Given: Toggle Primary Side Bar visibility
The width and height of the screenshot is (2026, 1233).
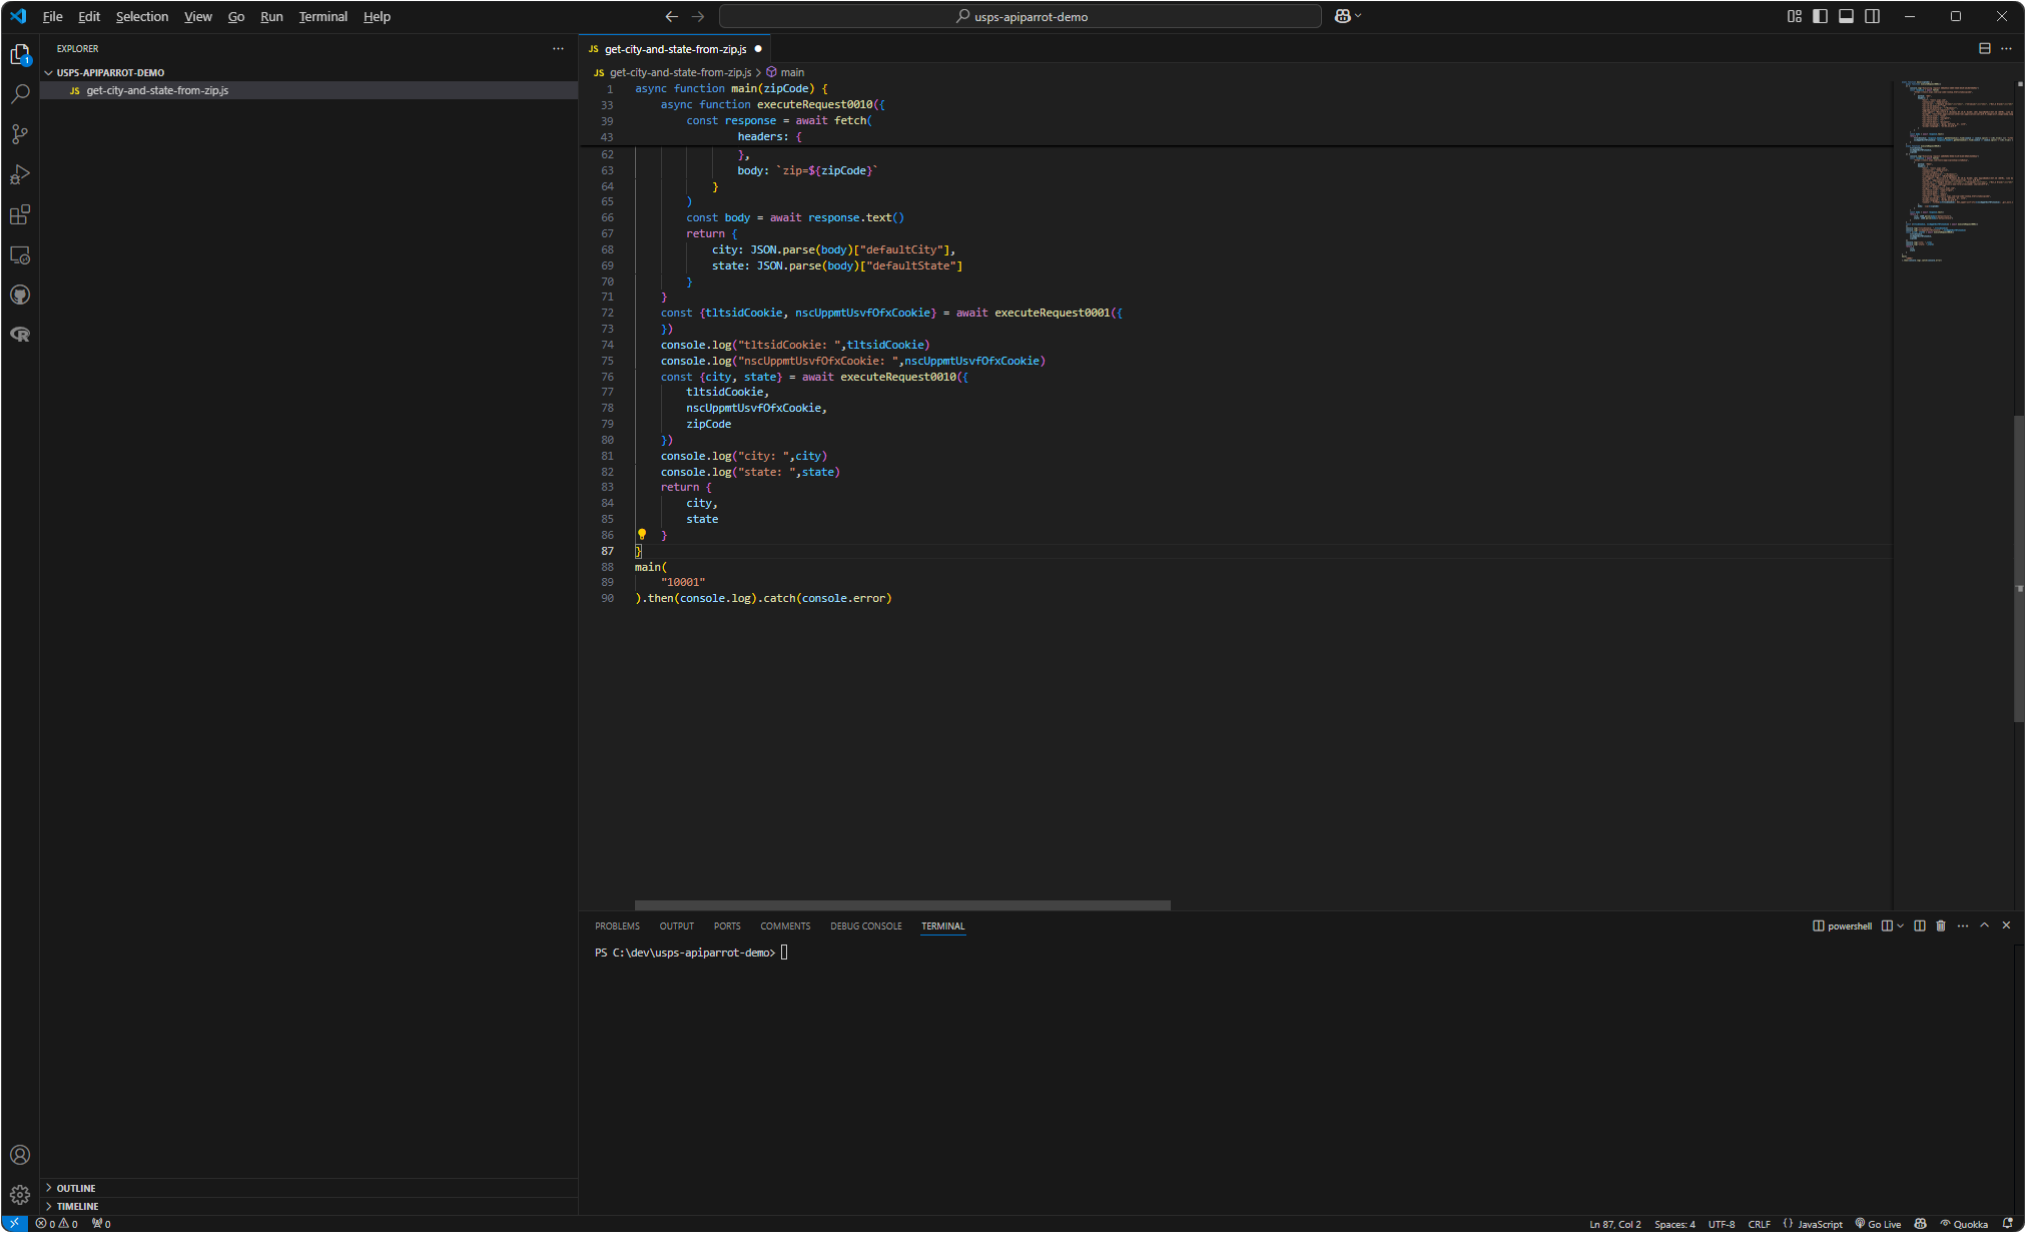Looking at the screenshot, I should pos(1820,16).
